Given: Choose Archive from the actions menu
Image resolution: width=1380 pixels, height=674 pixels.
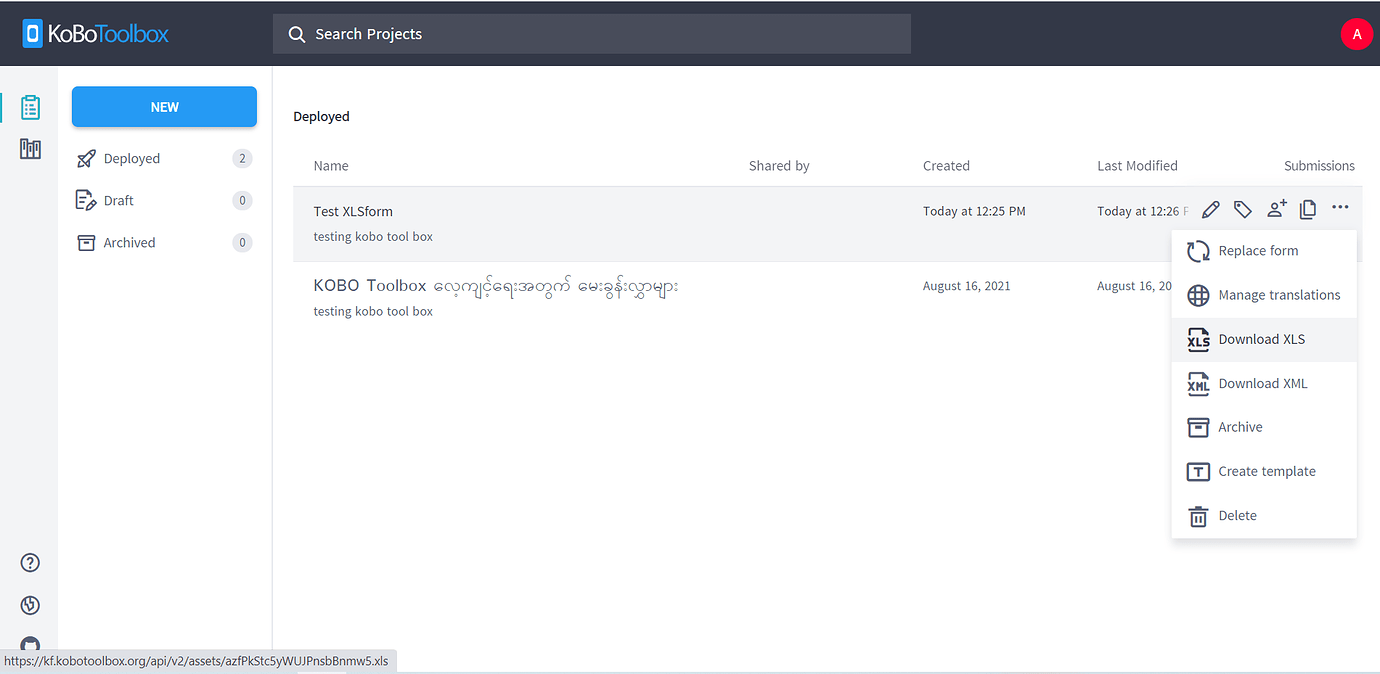Looking at the screenshot, I should 1240,427.
